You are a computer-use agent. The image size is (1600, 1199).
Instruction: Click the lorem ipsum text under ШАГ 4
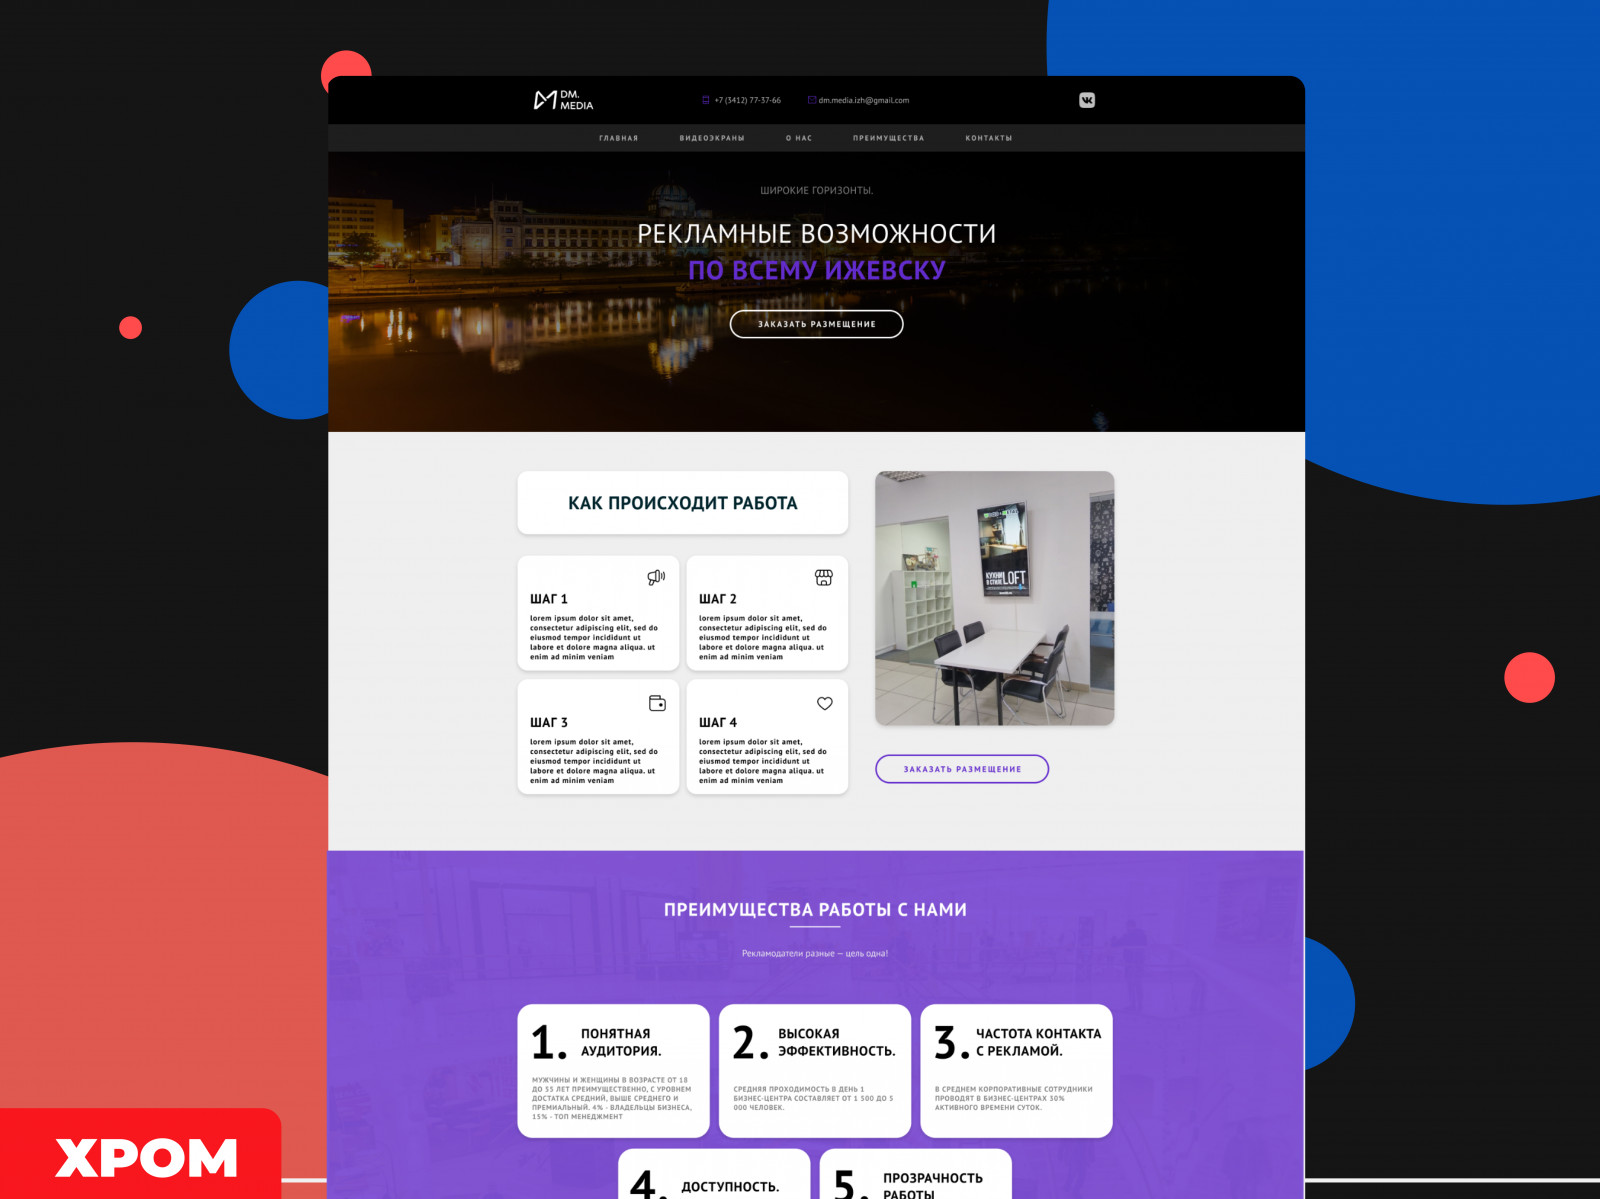pyautogui.click(x=763, y=761)
